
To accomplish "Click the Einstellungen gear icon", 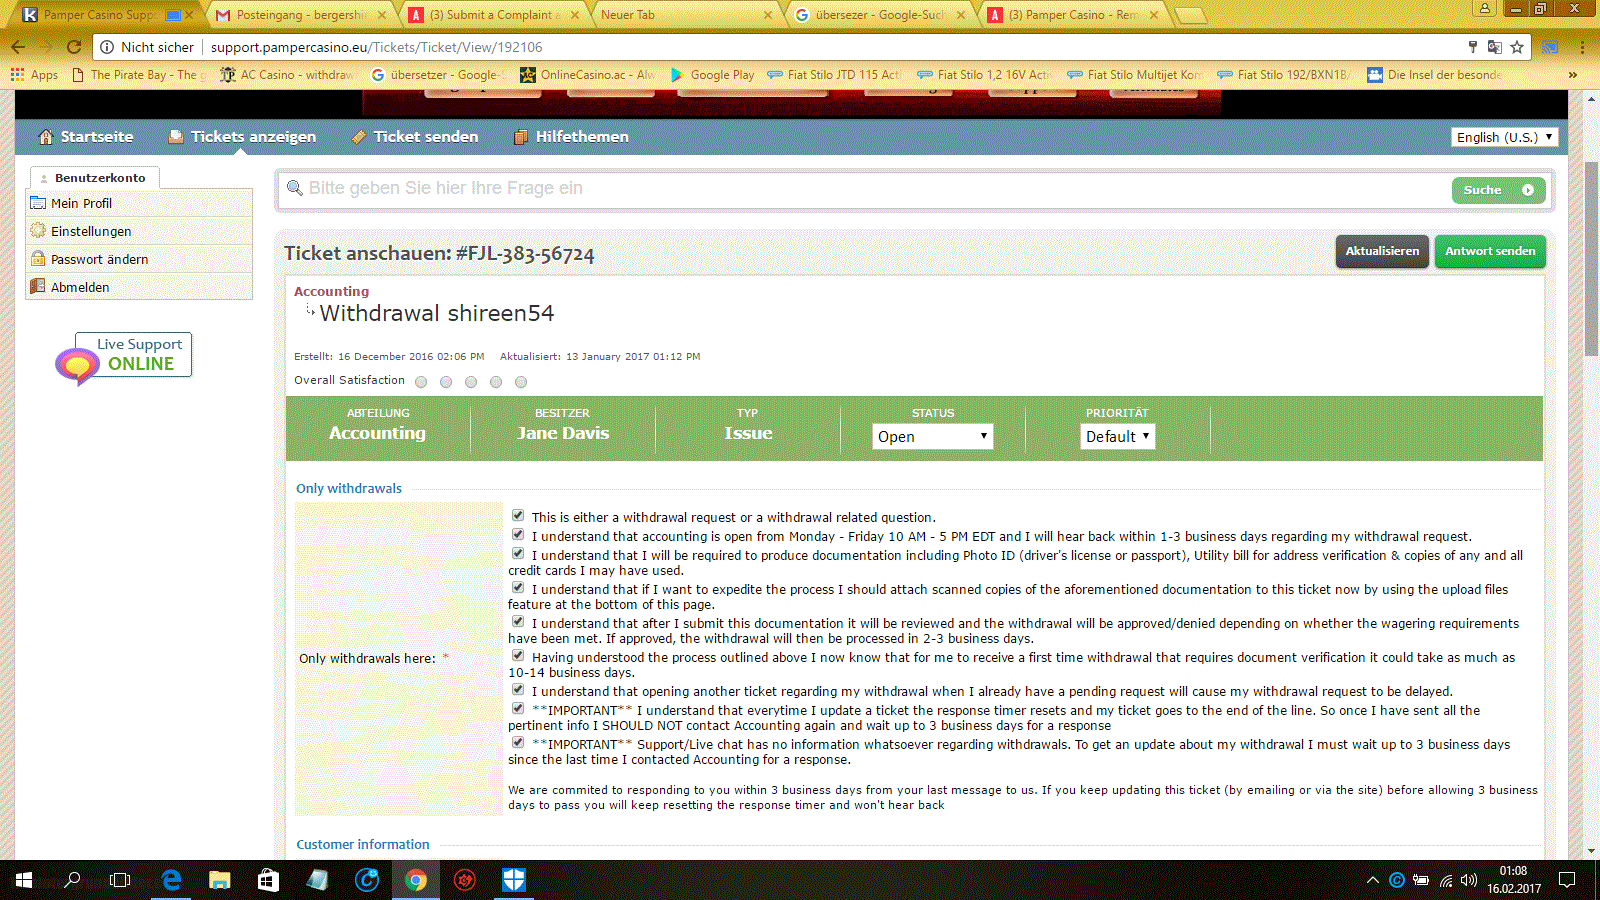I will click(x=38, y=230).
